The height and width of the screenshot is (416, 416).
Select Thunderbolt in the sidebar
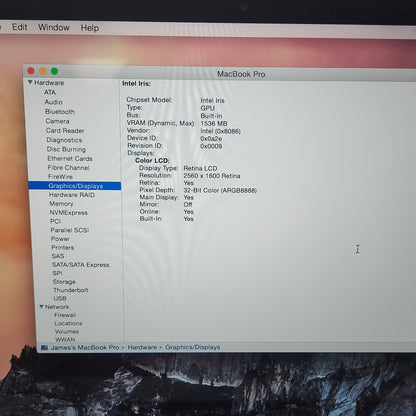coord(71,290)
